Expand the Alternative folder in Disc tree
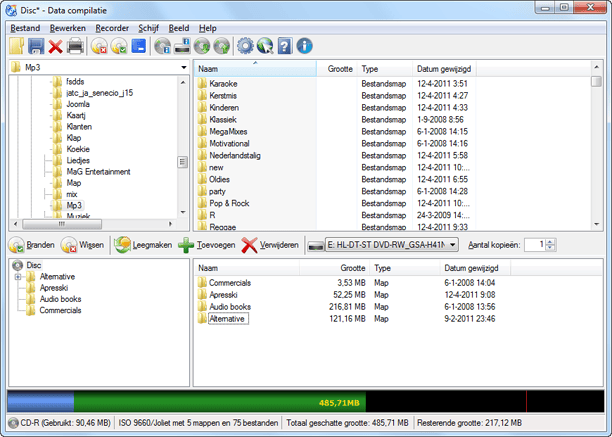612x437 pixels. tap(18, 277)
